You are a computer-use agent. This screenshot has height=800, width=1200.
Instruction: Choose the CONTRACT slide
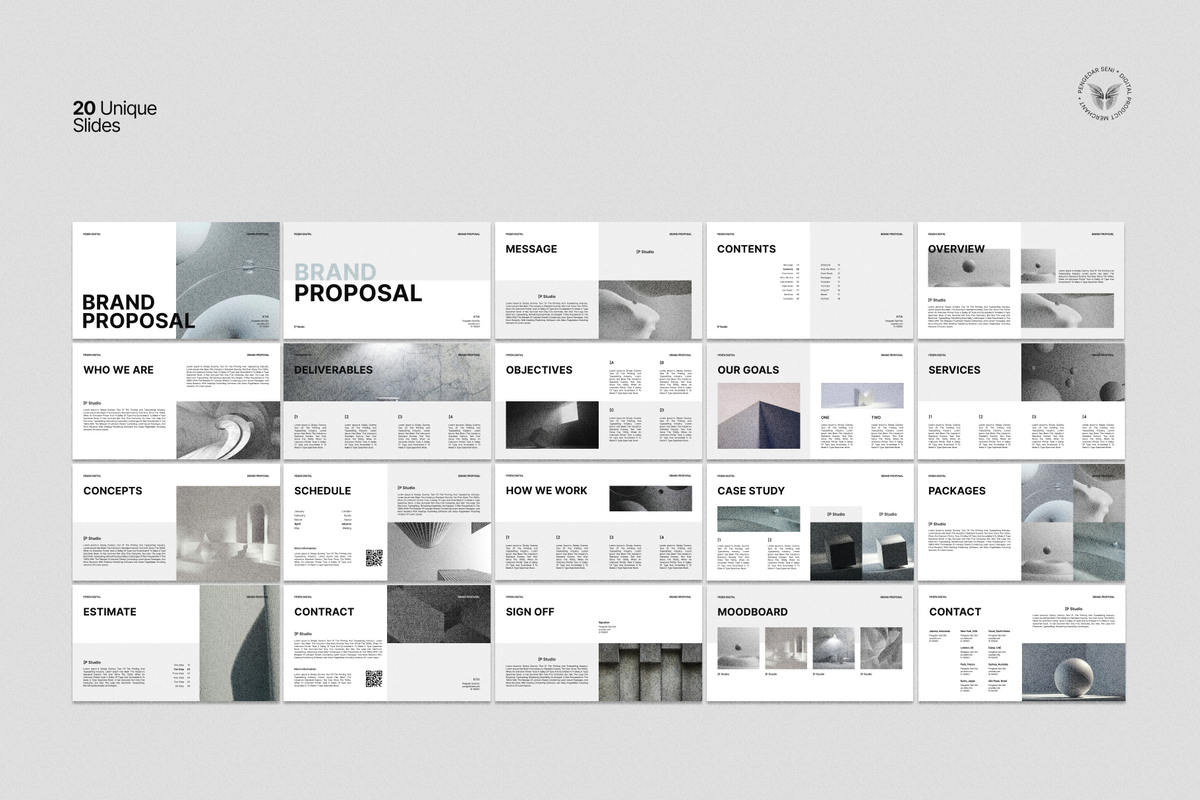point(388,644)
